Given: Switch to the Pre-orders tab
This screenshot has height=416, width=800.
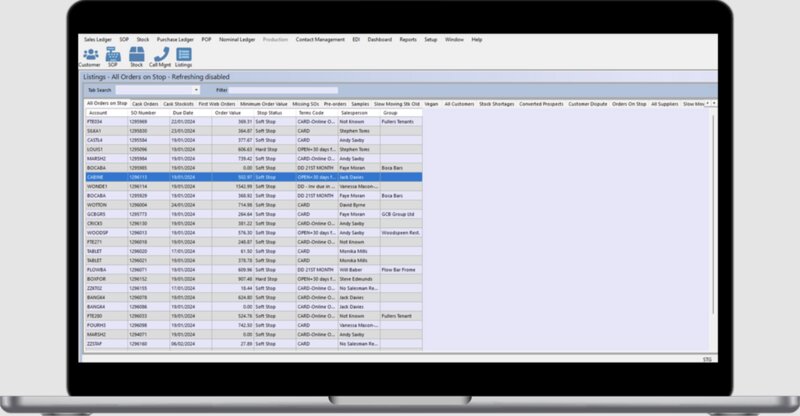Looking at the screenshot, I should [x=335, y=104].
